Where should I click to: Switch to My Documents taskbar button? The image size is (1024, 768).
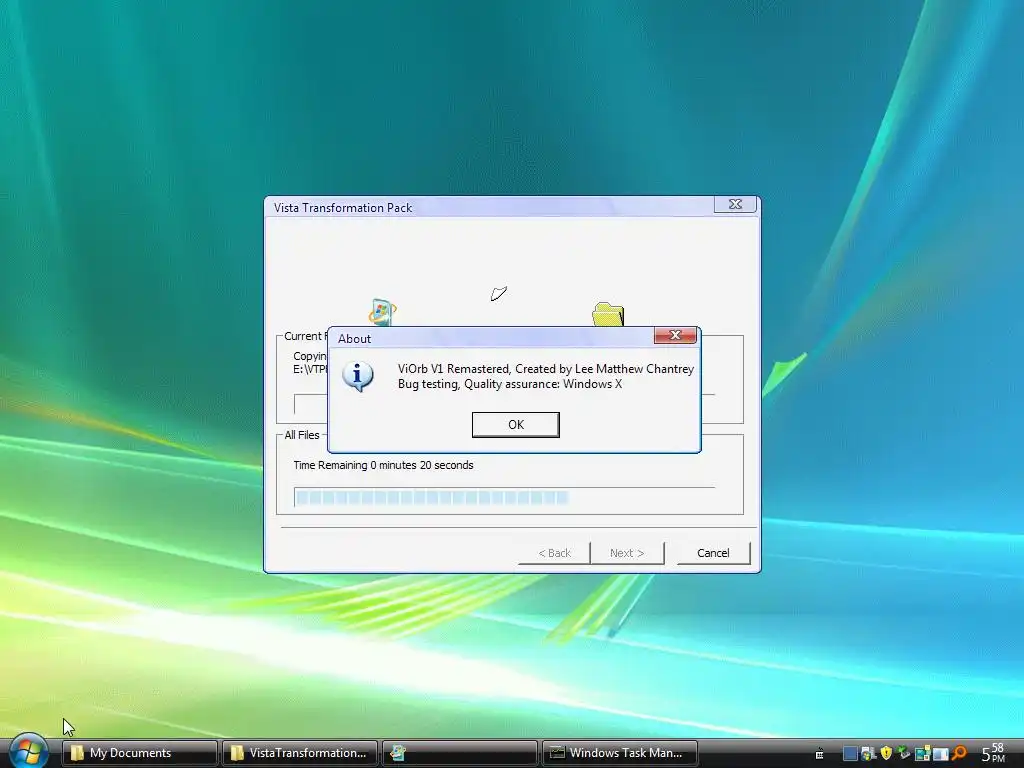pos(140,753)
